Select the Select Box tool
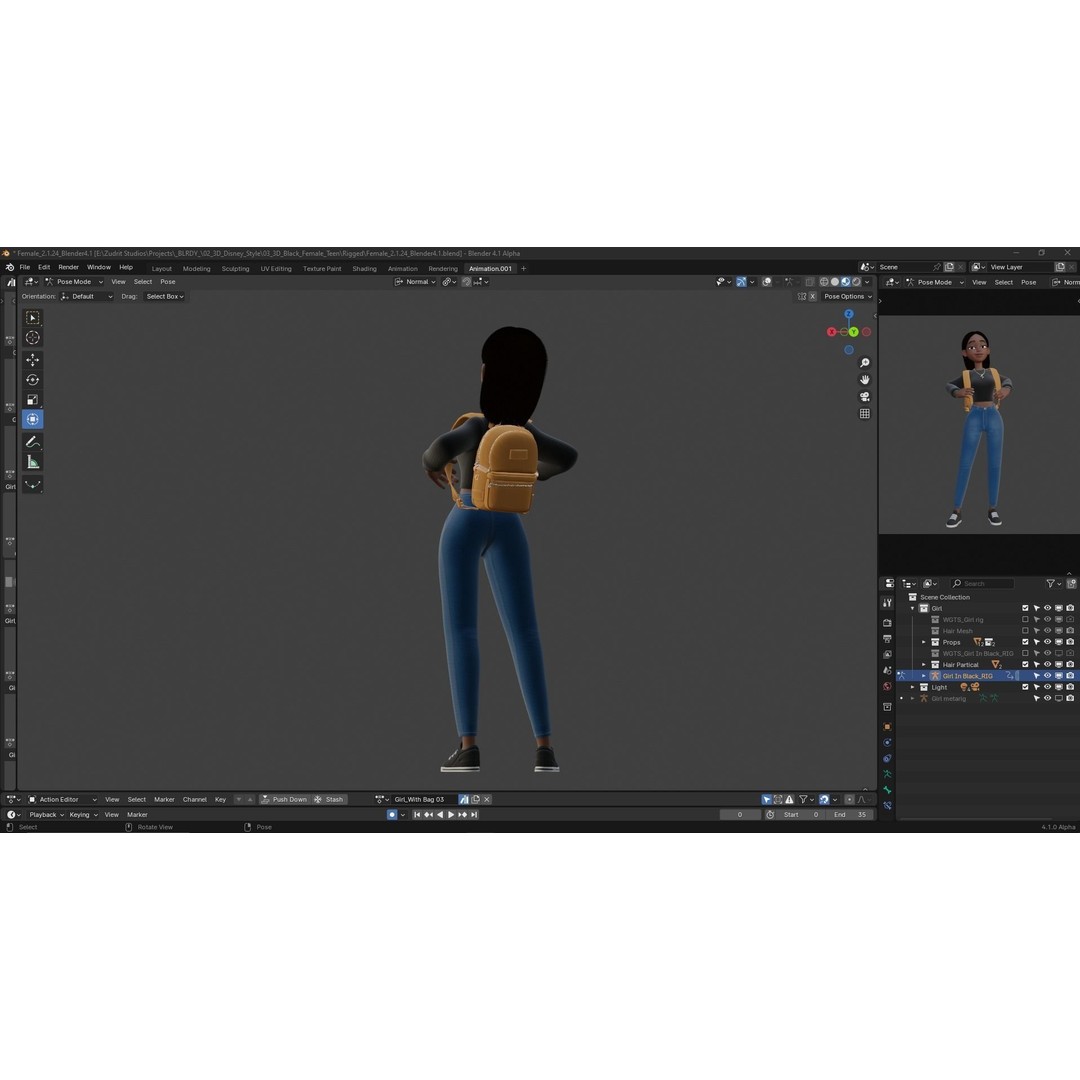This screenshot has width=1080, height=1080. pos(32,318)
